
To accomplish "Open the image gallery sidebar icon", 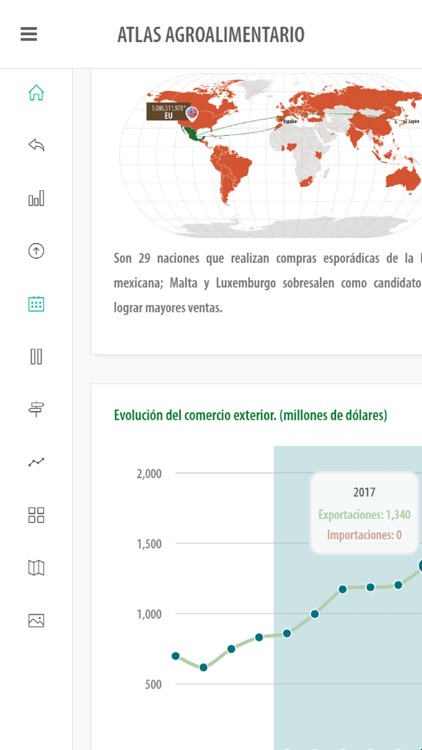I will point(36,621).
